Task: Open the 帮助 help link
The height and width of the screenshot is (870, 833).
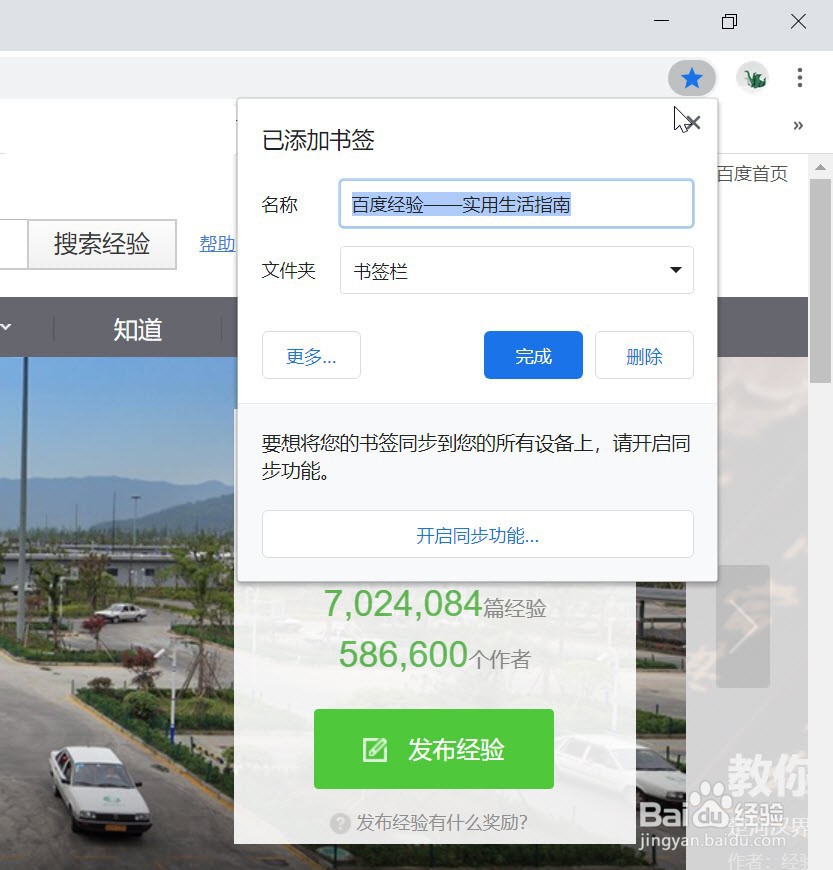Action: (x=217, y=244)
